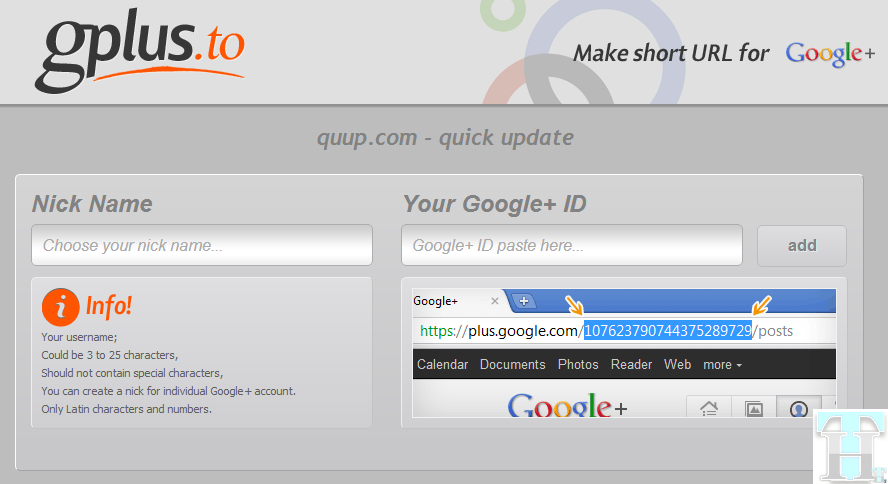Click the home icon in example image
The width and height of the screenshot is (888, 484).
pyautogui.click(x=709, y=408)
